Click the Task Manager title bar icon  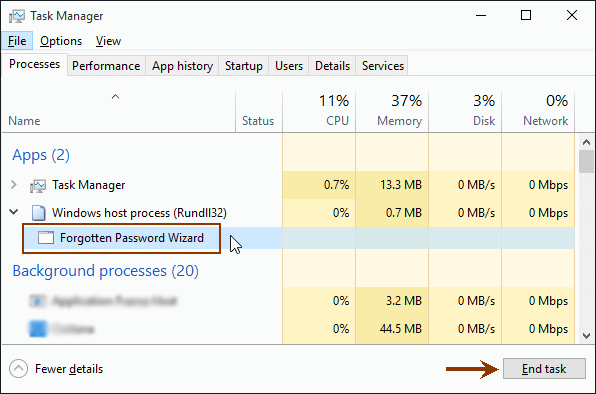[16, 16]
